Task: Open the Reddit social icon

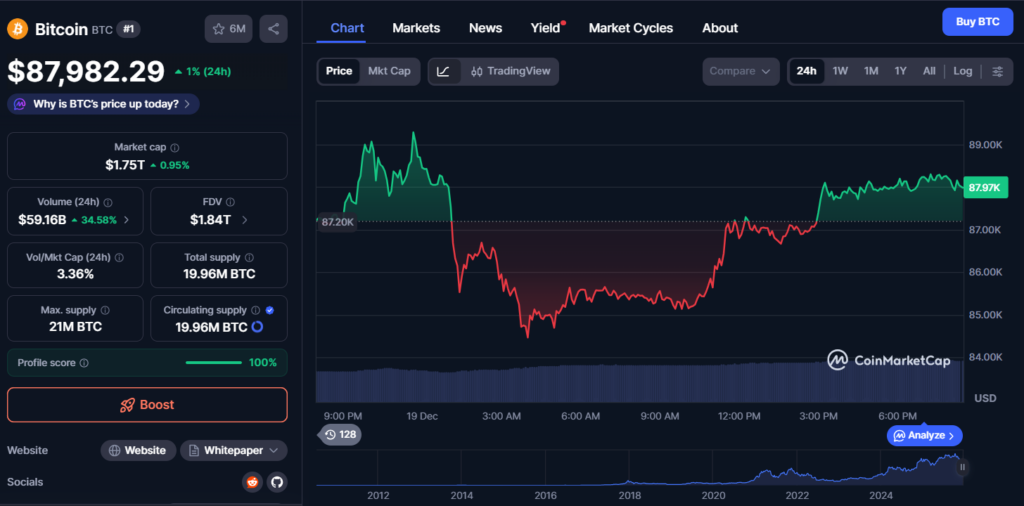Action: [252, 482]
